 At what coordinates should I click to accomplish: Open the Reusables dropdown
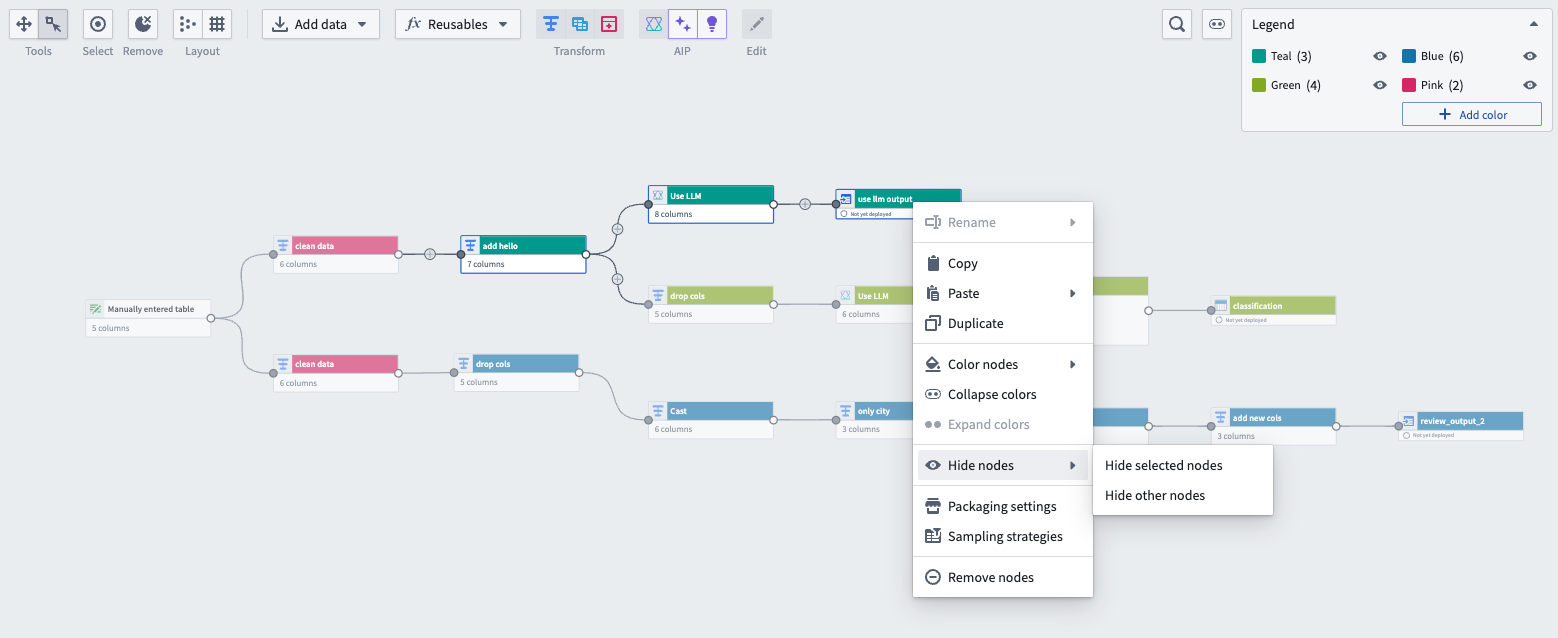(x=458, y=24)
